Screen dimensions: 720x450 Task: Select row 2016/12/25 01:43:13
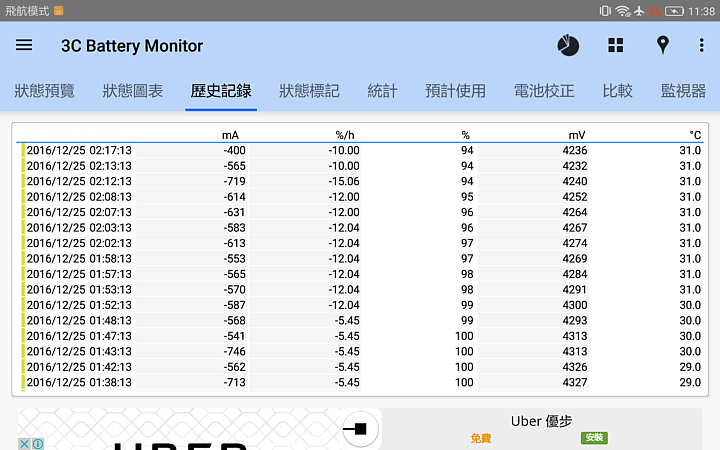[362, 351]
